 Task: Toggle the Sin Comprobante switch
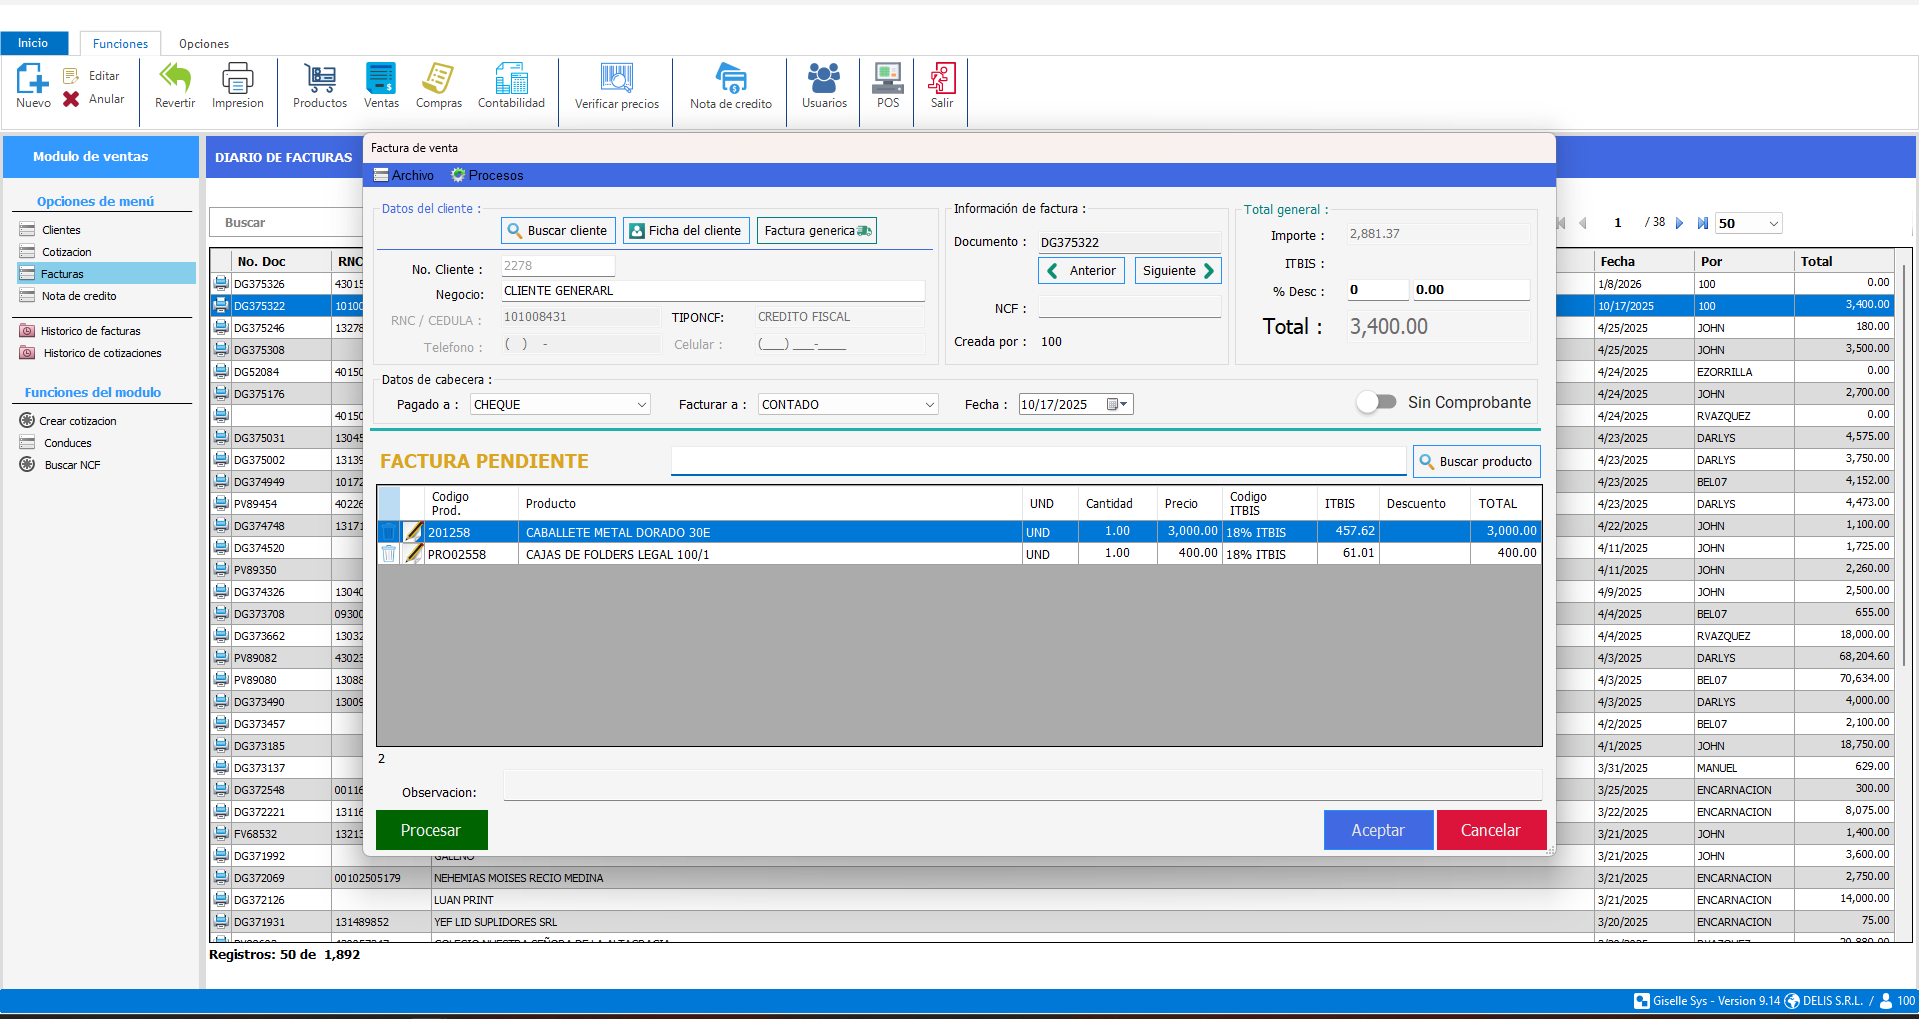point(1377,402)
